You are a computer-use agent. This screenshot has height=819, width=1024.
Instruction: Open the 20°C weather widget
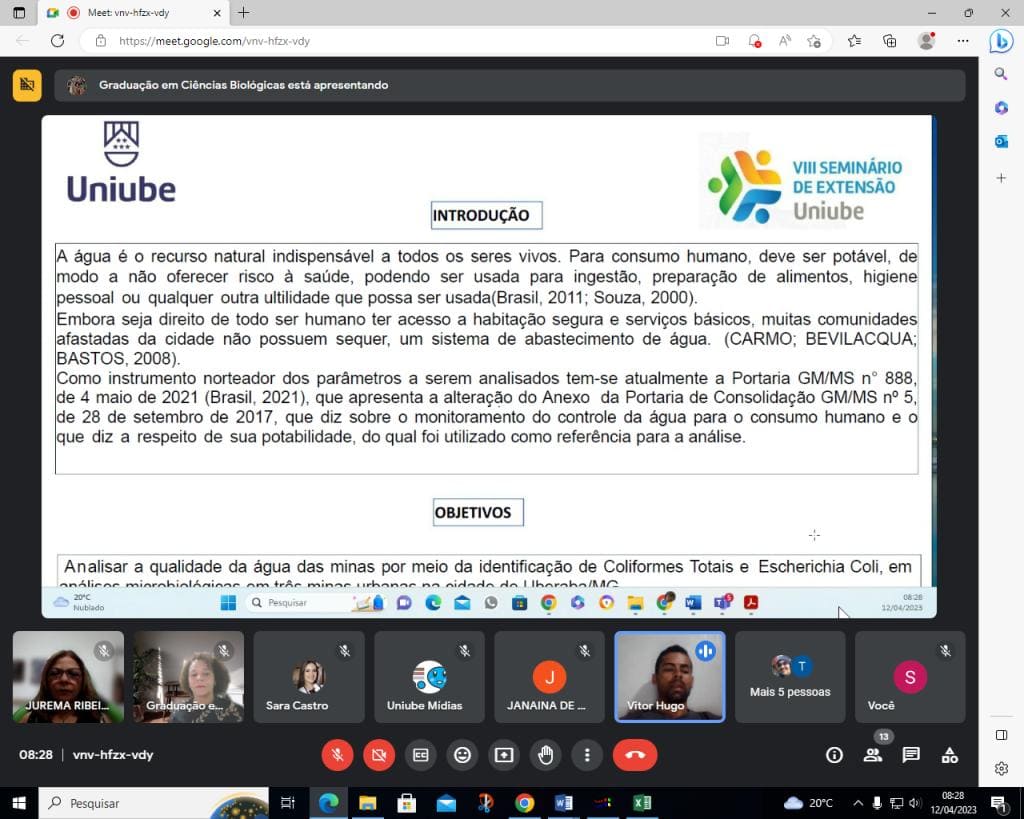tap(808, 803)
